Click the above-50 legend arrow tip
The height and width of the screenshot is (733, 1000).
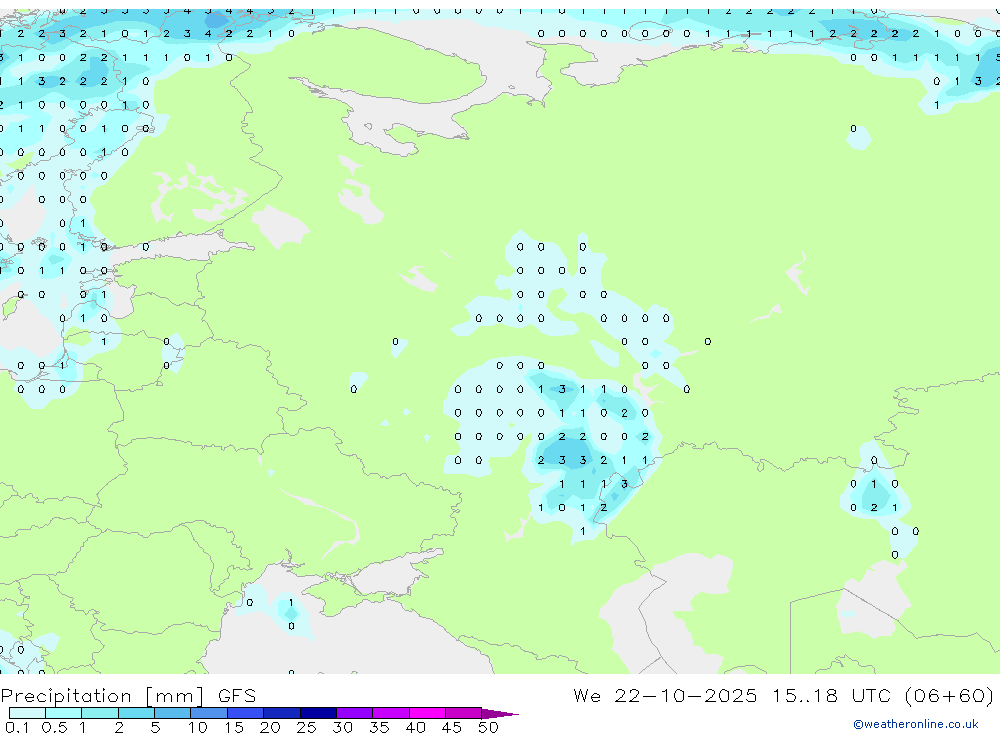pyautogui.click(x=501, y=713)
